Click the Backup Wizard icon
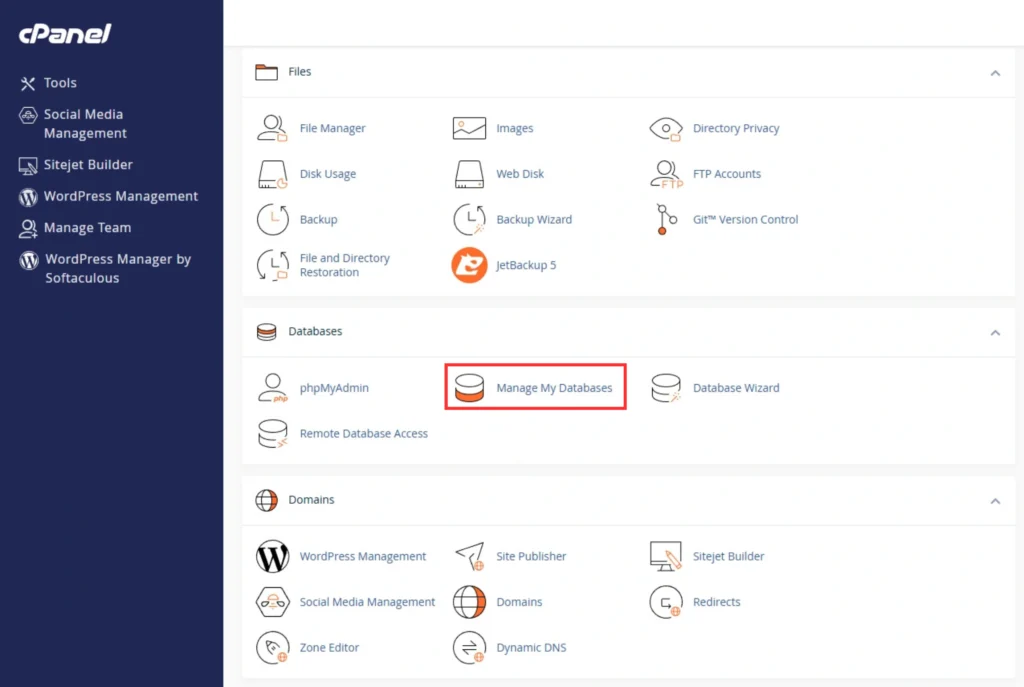 [x=469, y=219]
